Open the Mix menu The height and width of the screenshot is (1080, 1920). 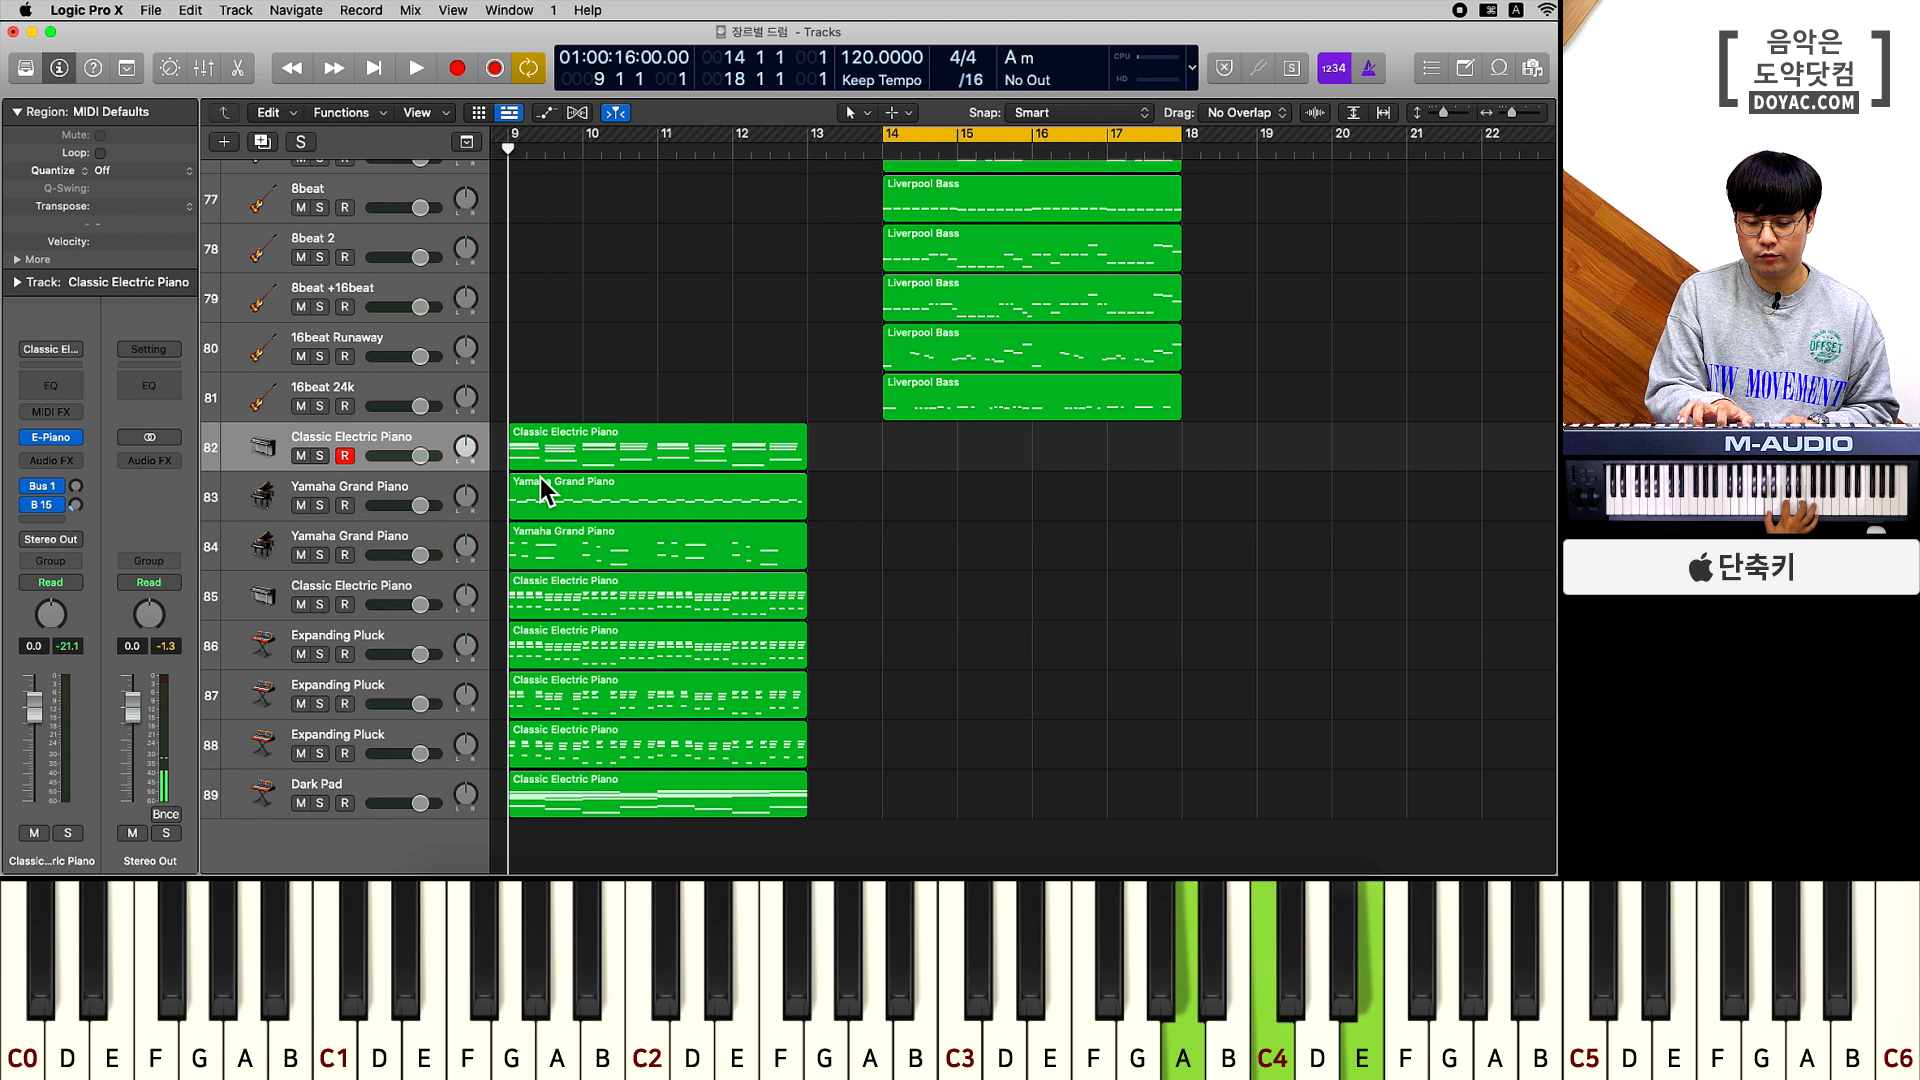410,10
